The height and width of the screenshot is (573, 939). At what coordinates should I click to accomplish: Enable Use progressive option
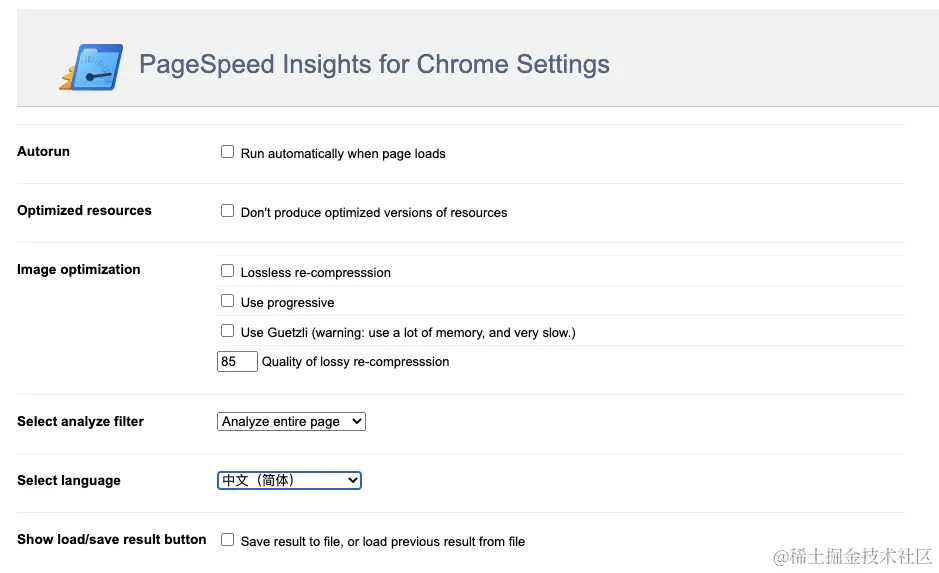228,301
